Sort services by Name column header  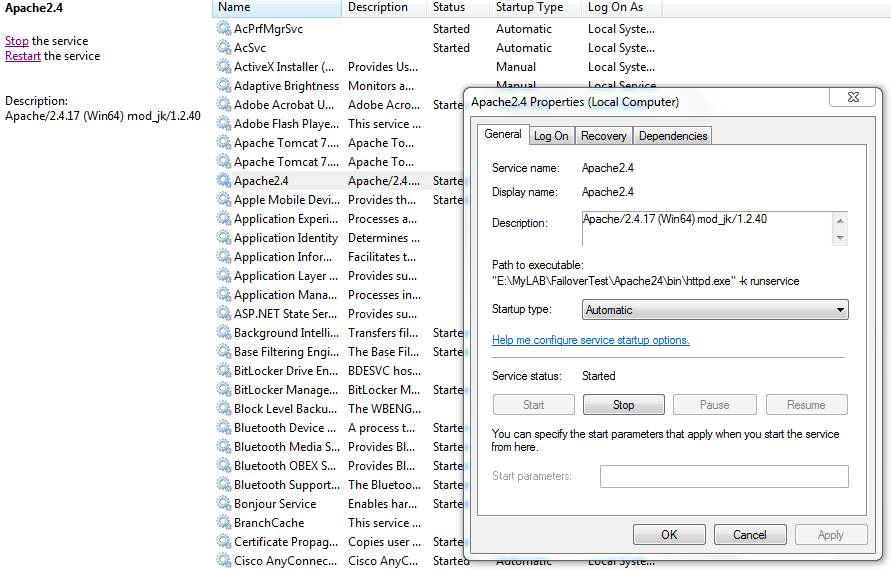click(x=277, y=7)
